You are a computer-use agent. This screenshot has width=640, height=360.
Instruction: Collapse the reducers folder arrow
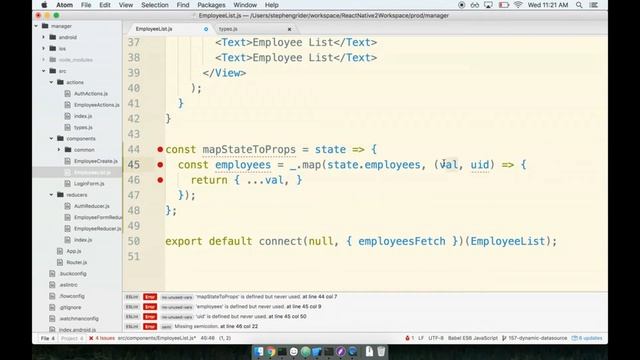tap(51, 195)
